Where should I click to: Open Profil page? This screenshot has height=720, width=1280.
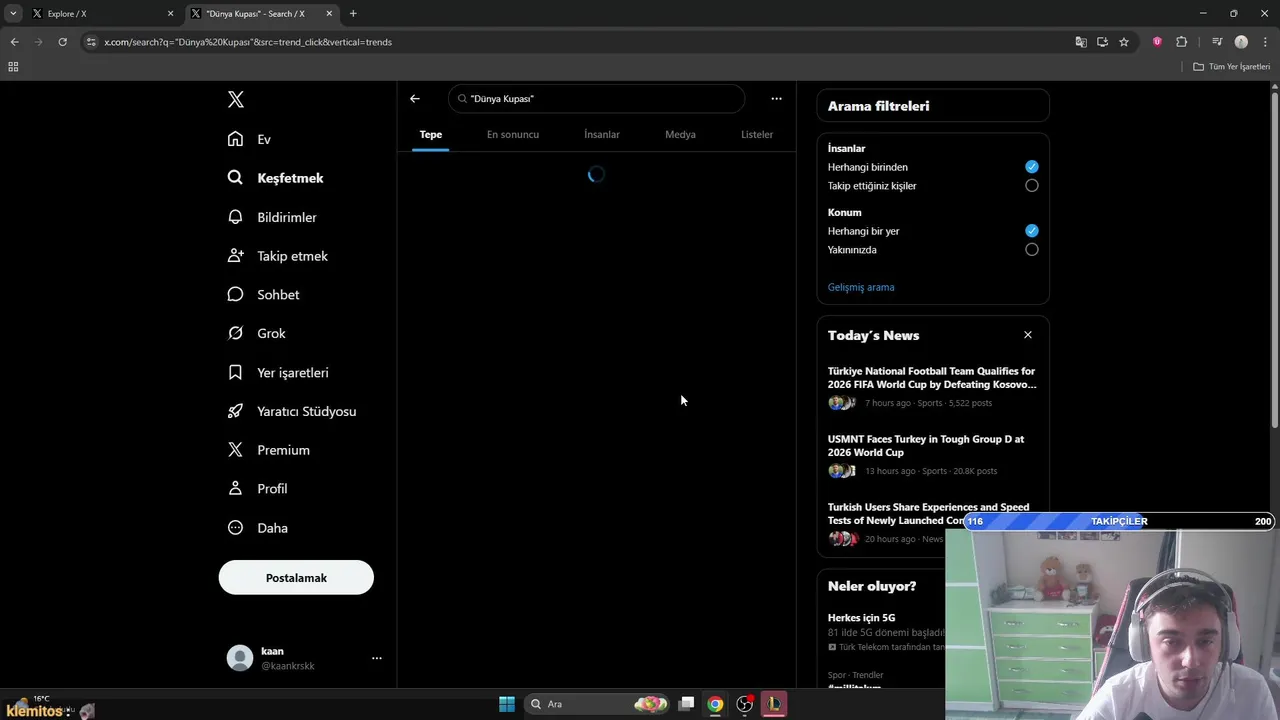tap(258, 489)
